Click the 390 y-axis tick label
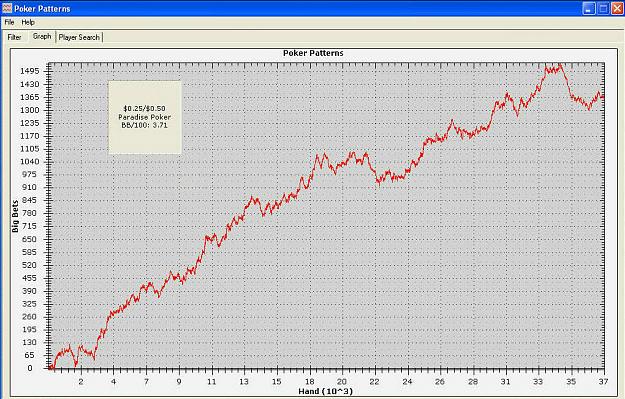The width and height of the screenshot is (625, 399). tap(31, 291)
